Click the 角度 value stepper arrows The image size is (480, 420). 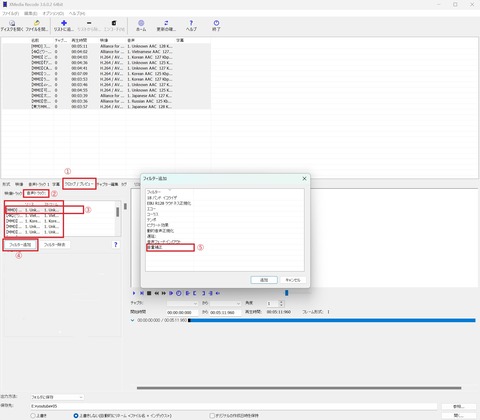[x=281, y=304]
